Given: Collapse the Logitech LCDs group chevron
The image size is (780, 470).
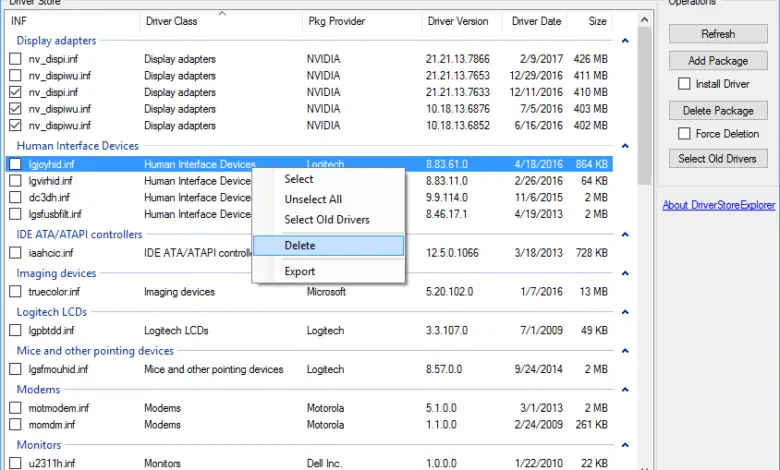Looking at the screenshot, I should (x=625, y=313).
